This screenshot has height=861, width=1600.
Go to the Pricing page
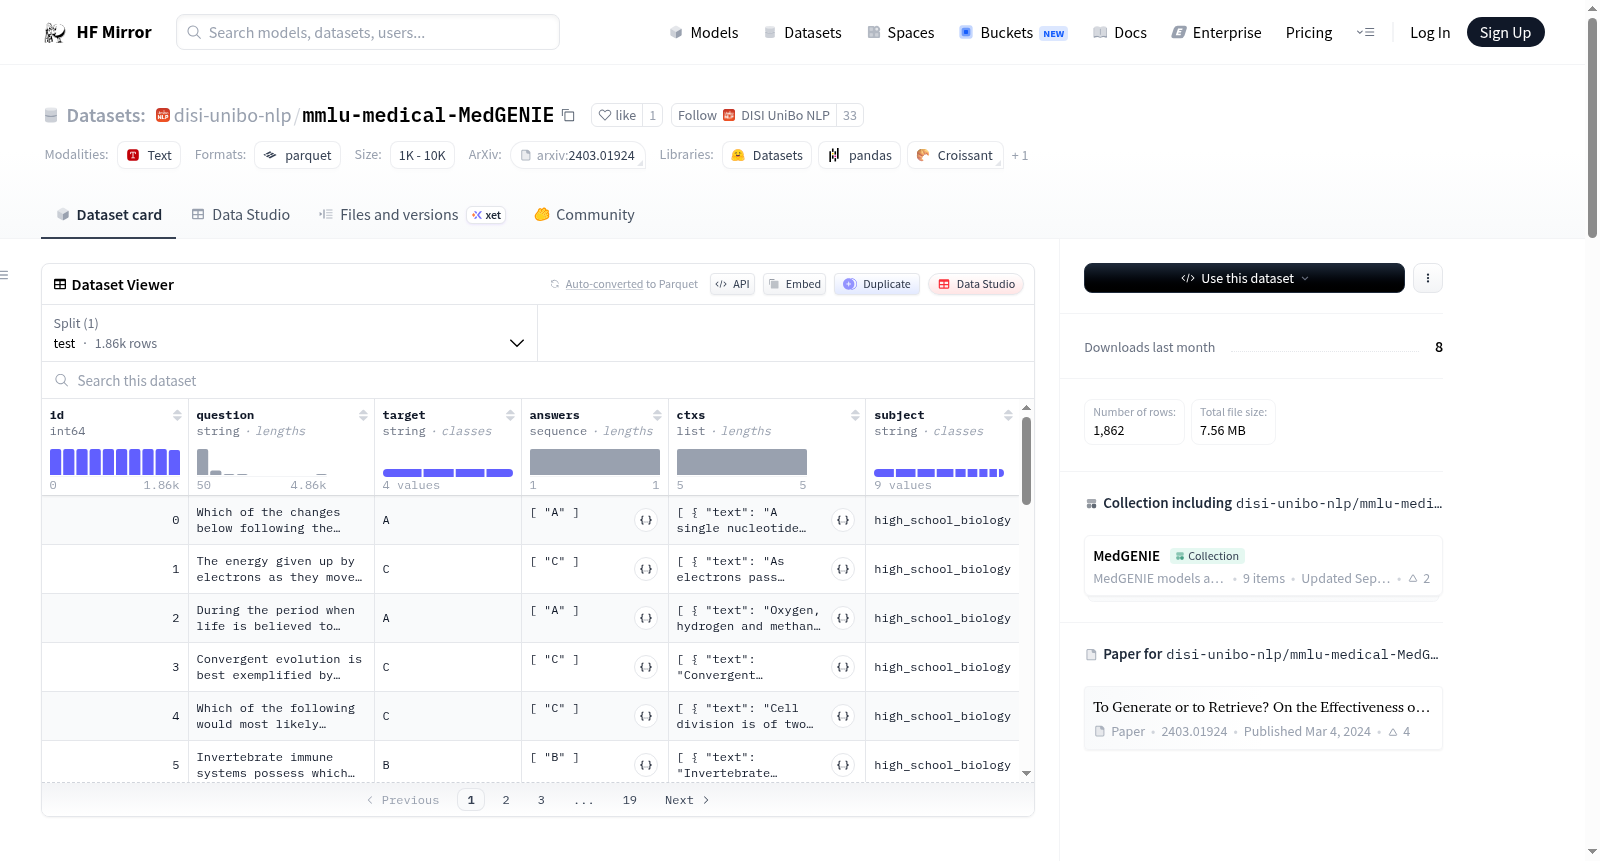pyautogui.click(x=1309, y=33)
